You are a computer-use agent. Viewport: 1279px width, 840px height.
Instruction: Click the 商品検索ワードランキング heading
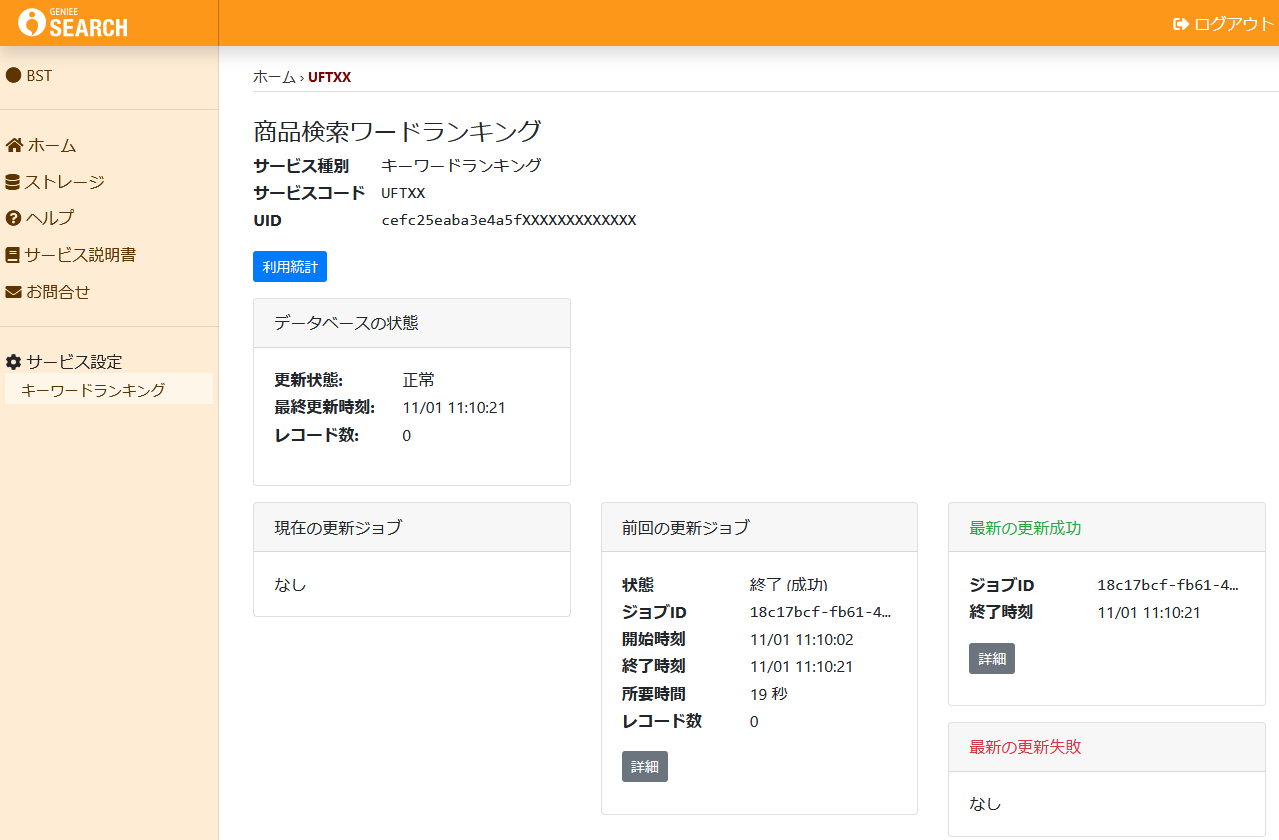pos(397,131)
